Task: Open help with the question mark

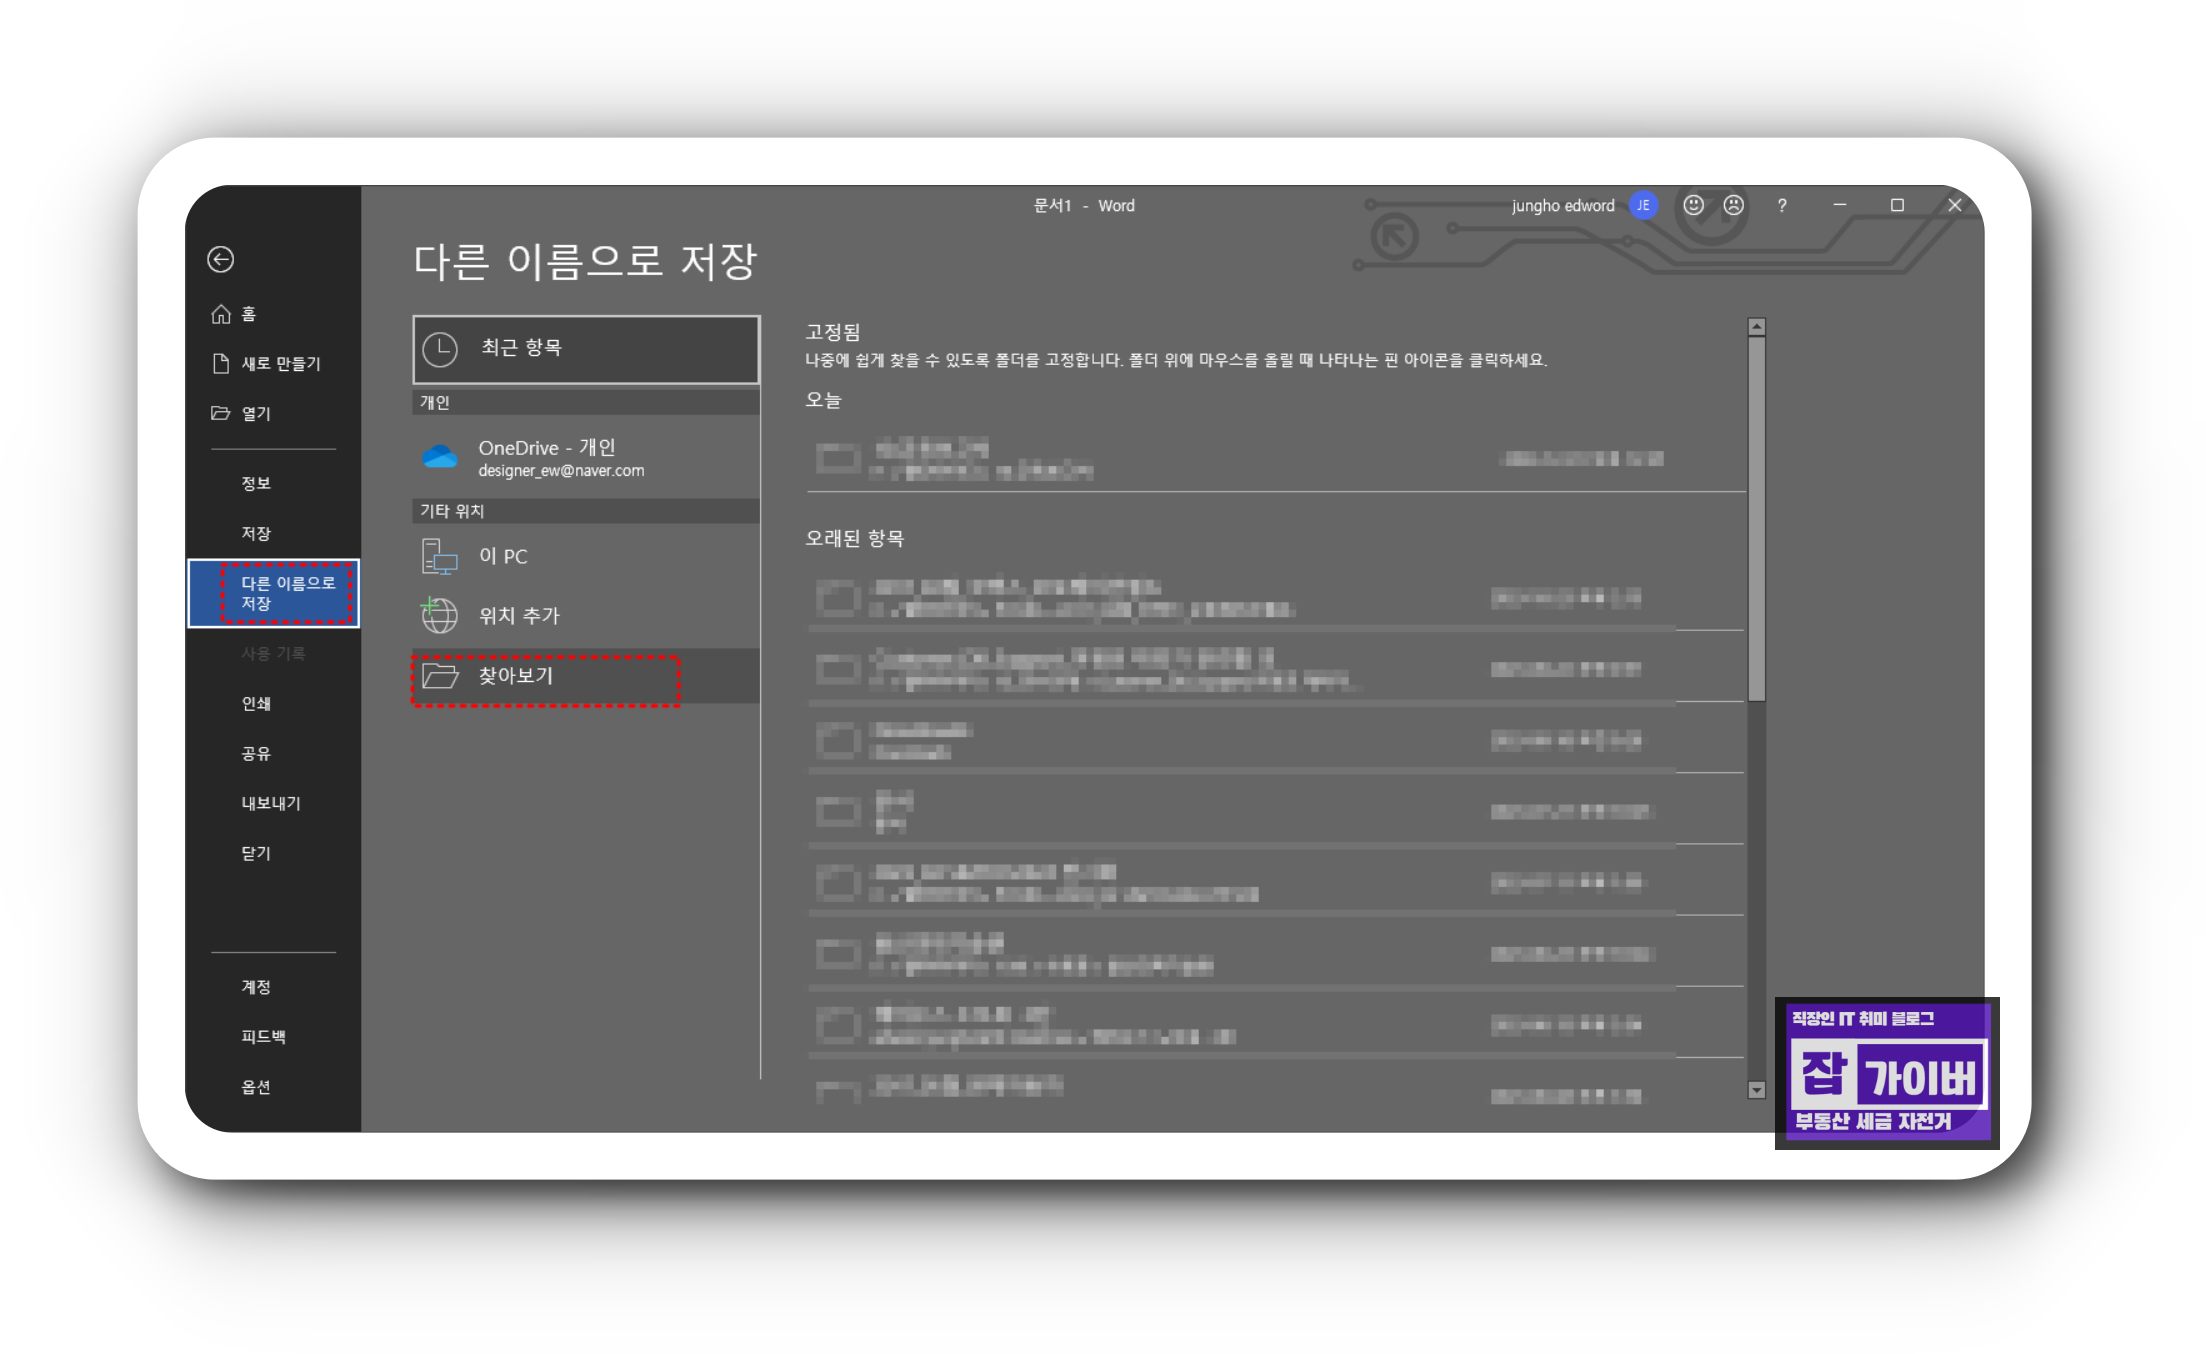Action: pyautogui.click(x=1782, y=206)
